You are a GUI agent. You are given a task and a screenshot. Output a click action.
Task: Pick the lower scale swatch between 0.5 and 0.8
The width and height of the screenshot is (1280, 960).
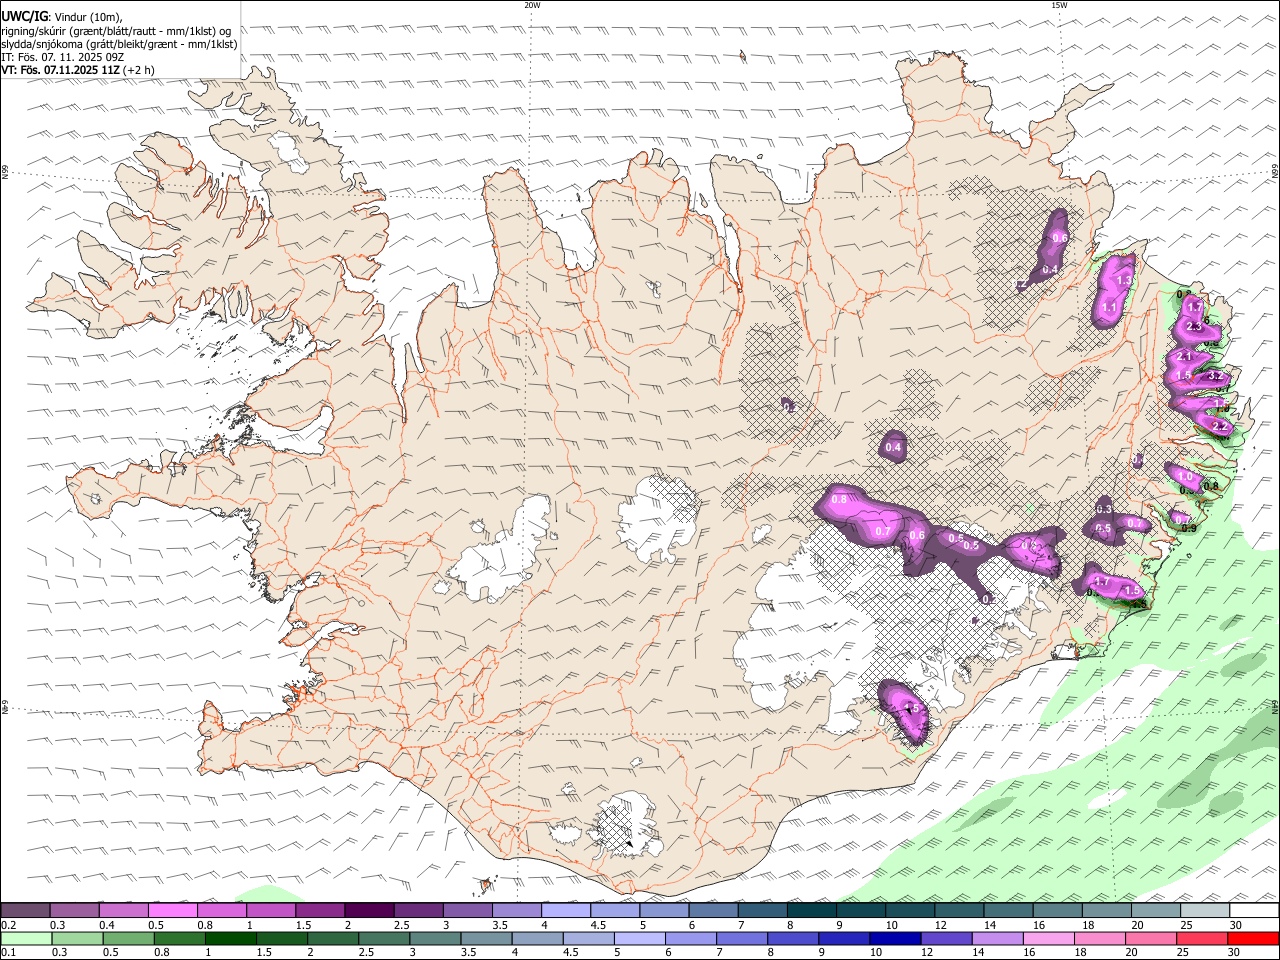[x=129, y=938]
